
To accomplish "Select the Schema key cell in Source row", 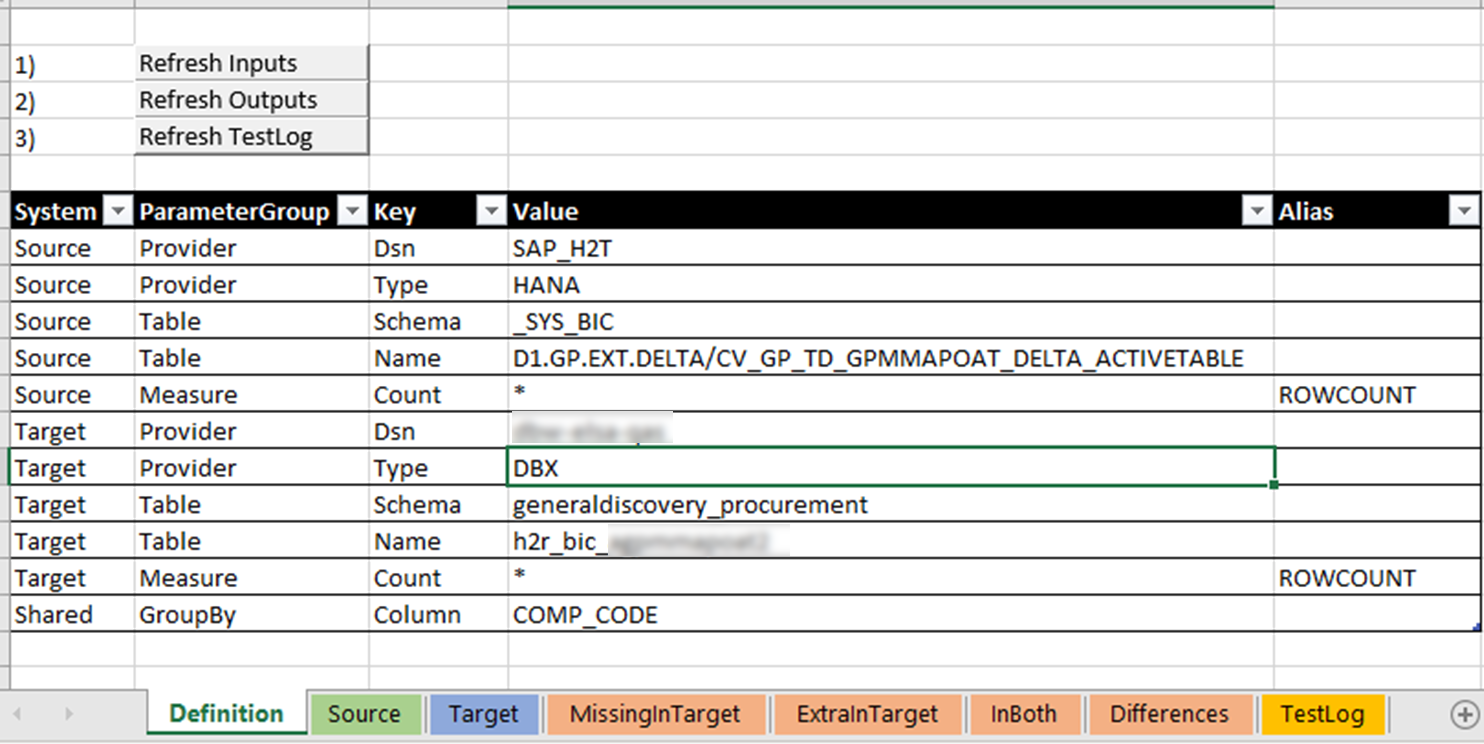I will pos(438,322).
